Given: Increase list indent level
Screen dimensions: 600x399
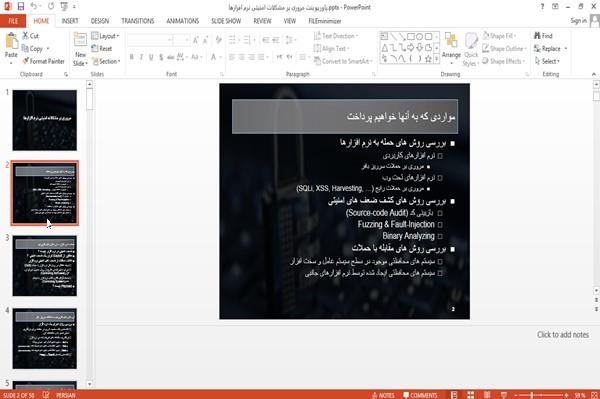Looking at the screenshot, I should [x=276, y=40].
